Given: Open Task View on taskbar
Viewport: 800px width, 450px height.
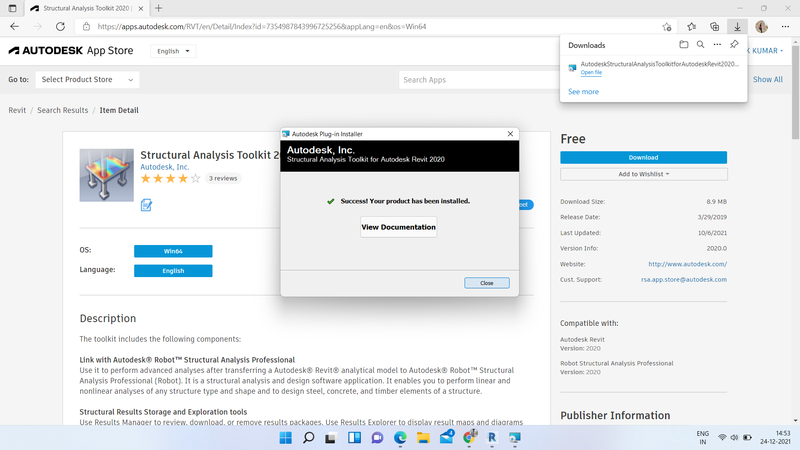Looking at the screenshot, I should [331, 438].
